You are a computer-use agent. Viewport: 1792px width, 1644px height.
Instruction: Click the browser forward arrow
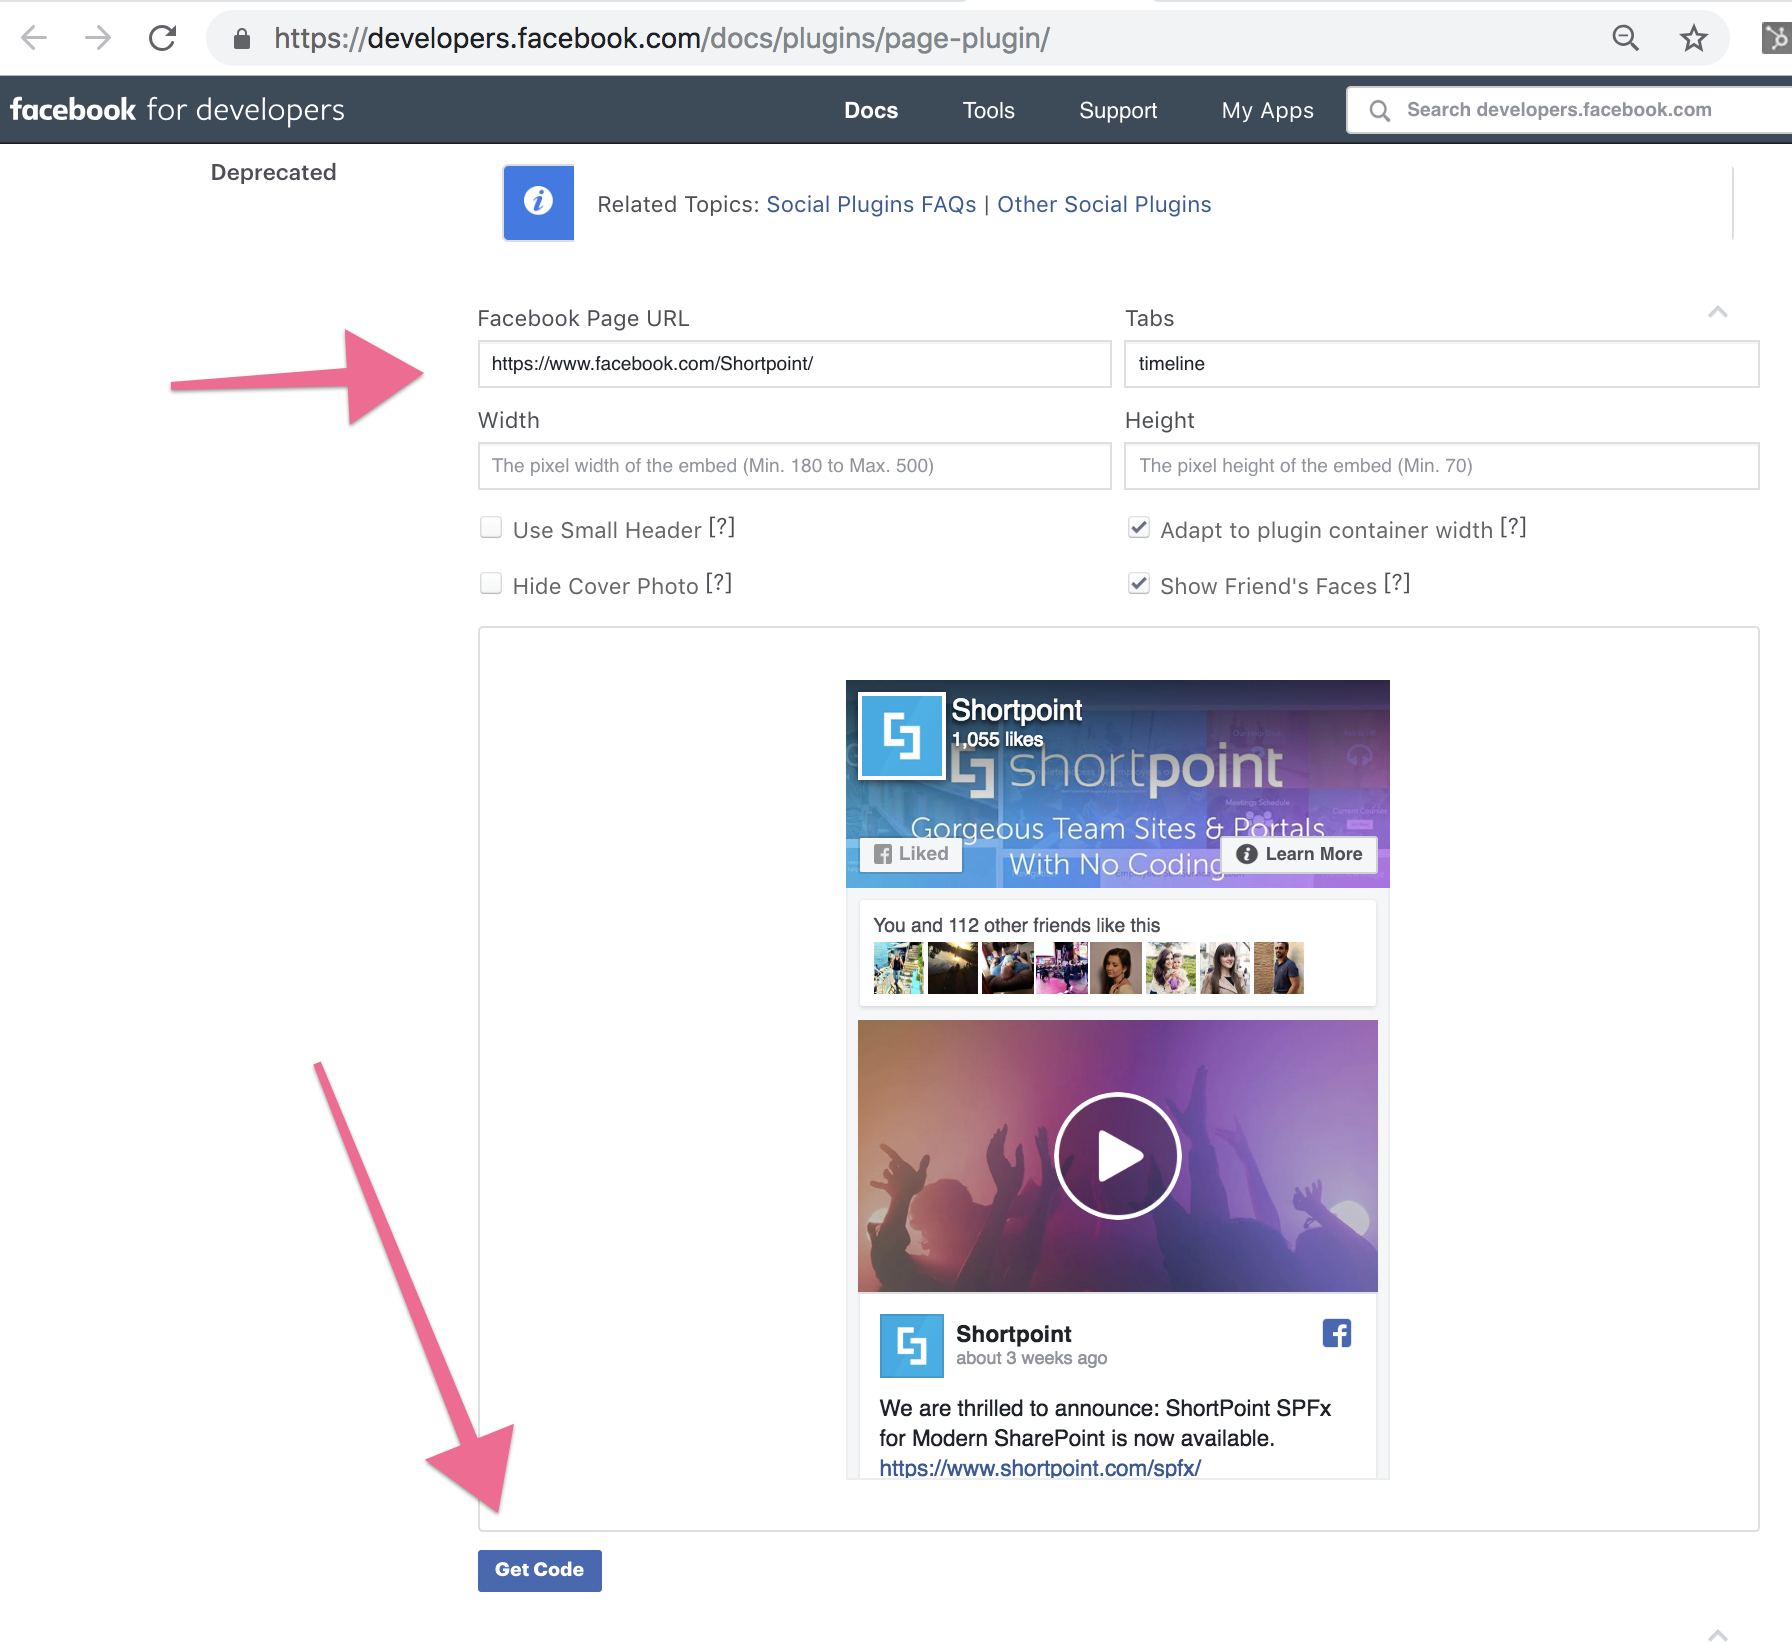tap(98, 38)
